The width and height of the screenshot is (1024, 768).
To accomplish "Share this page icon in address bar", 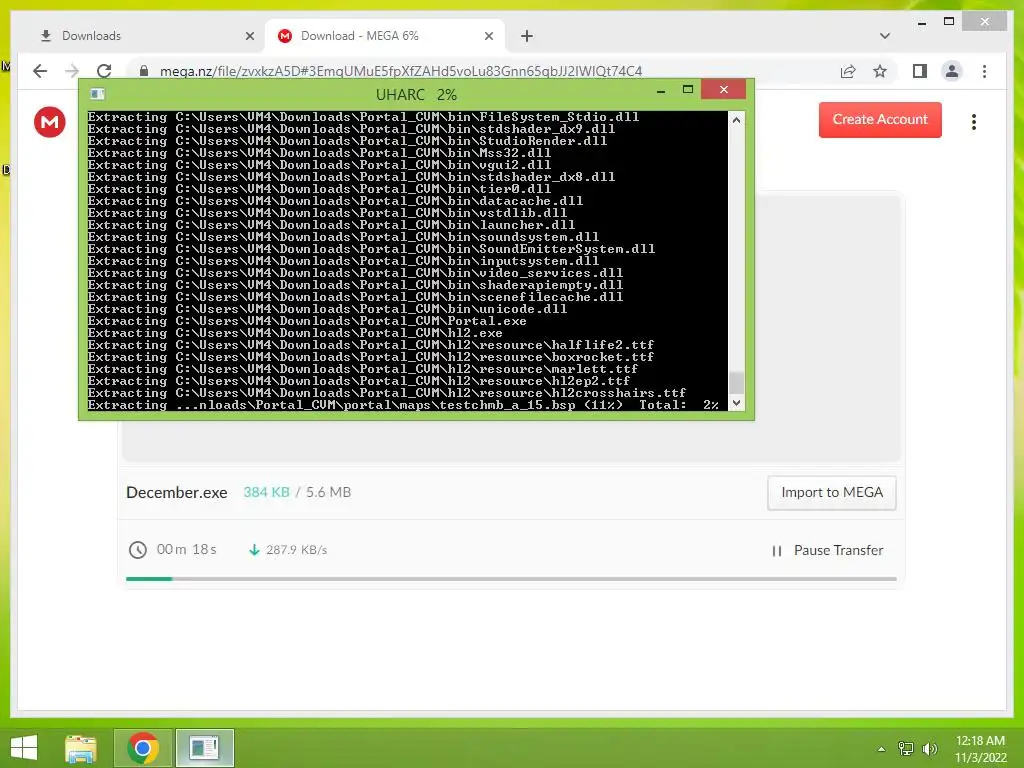I will tap(848, 71).
